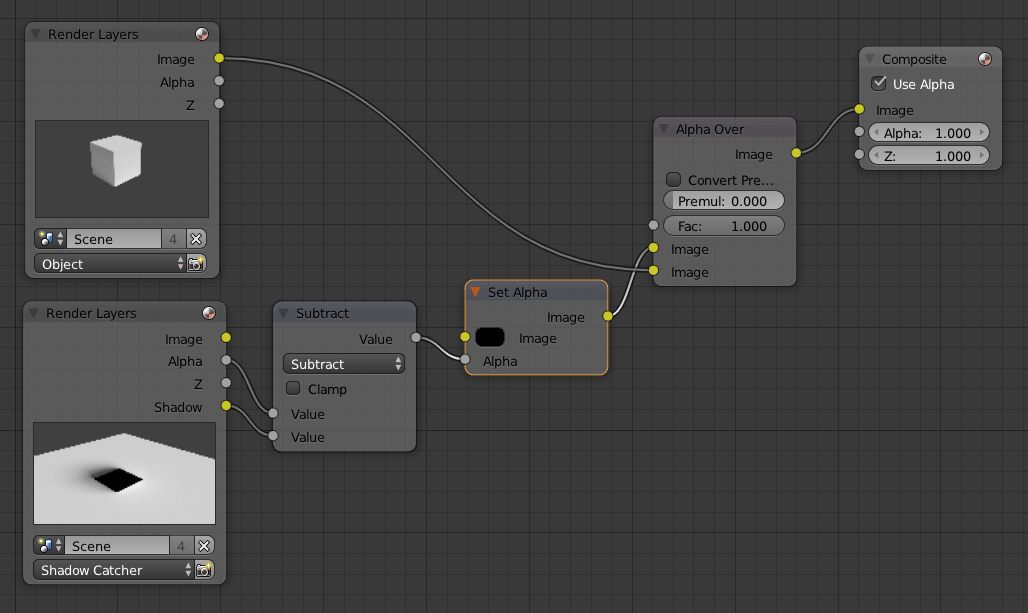Enable Use Alpha on the Composite node
Viewport: 1028px width, 613px height.
click(x=881, y=84)
